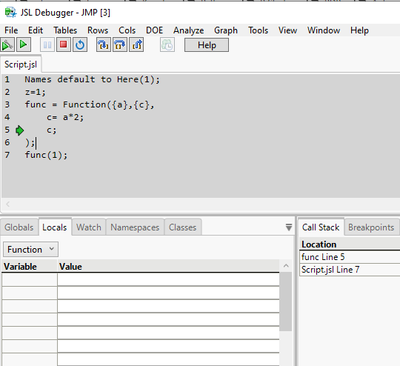
Task: Click the green Run button
Action: 23,45
